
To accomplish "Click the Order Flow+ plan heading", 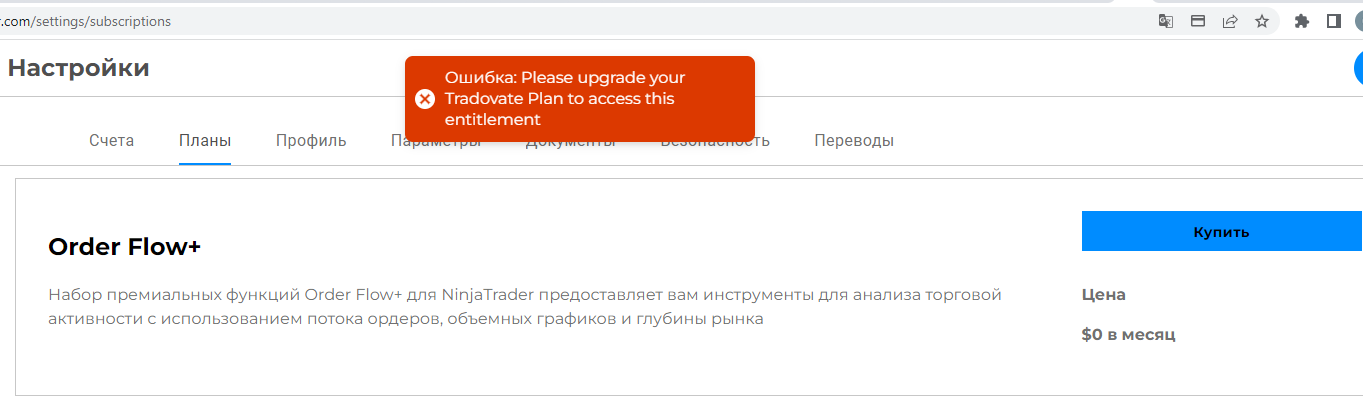I will [125, 247].
